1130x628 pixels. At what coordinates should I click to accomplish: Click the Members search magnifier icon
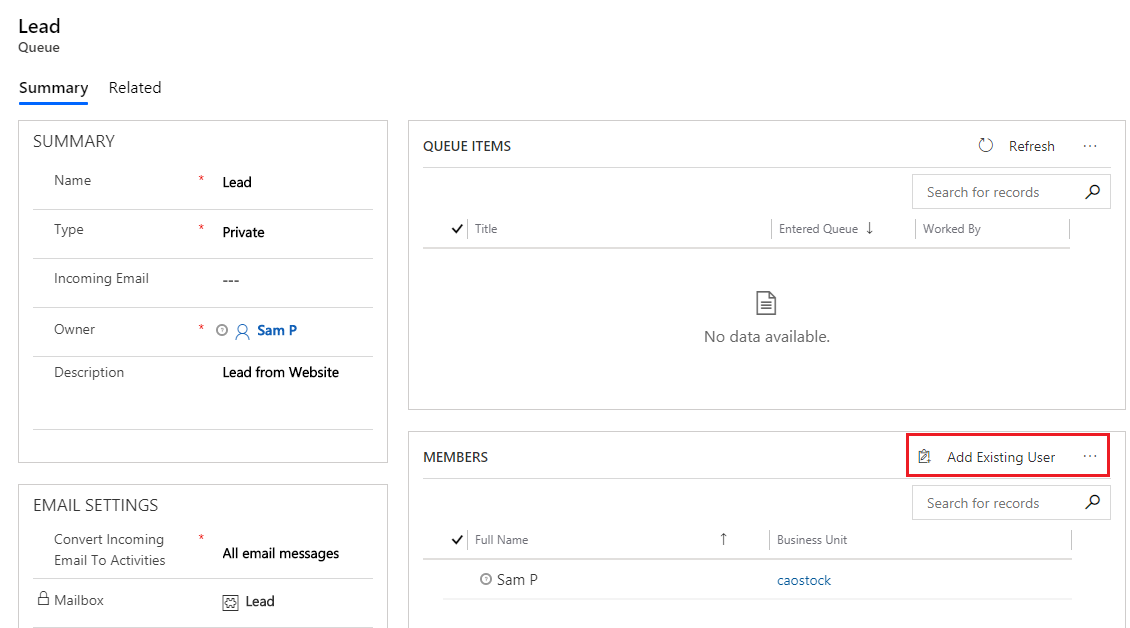coord(1093,503)
